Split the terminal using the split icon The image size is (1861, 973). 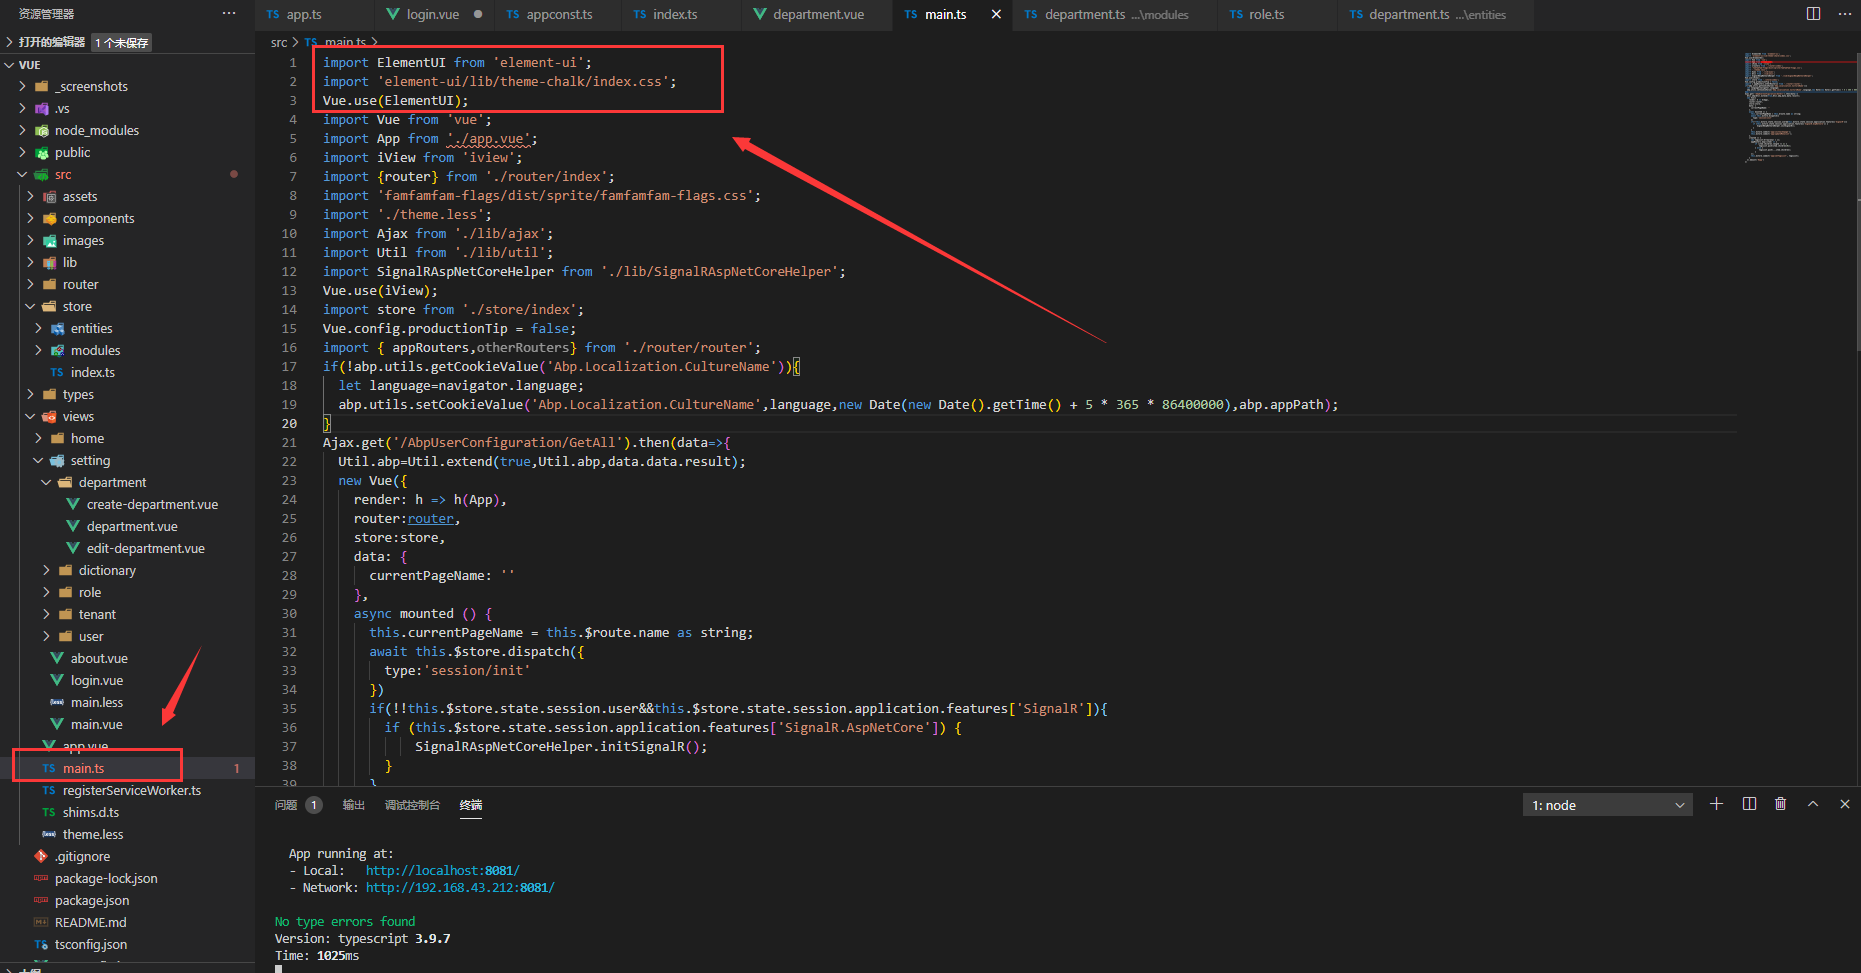pos(1748,803)
